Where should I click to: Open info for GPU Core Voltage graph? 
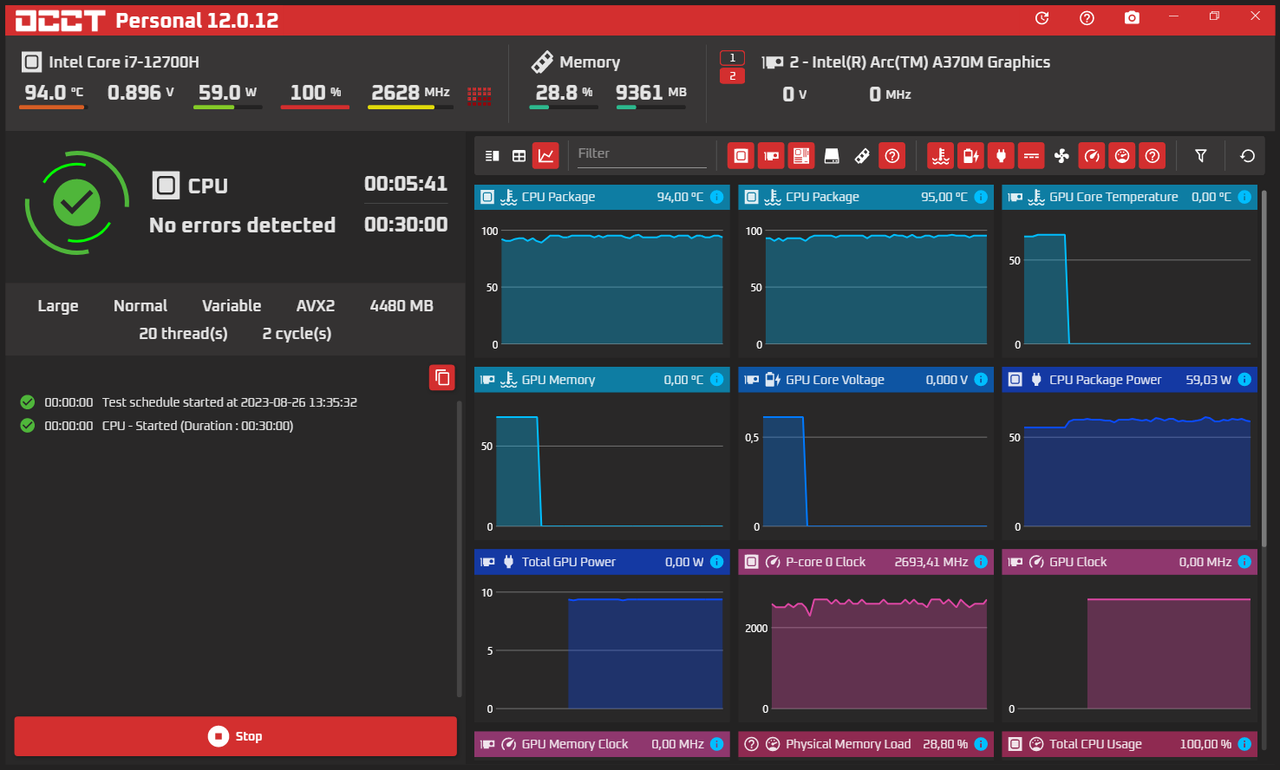pyautogui.click(x=980, y=380)
